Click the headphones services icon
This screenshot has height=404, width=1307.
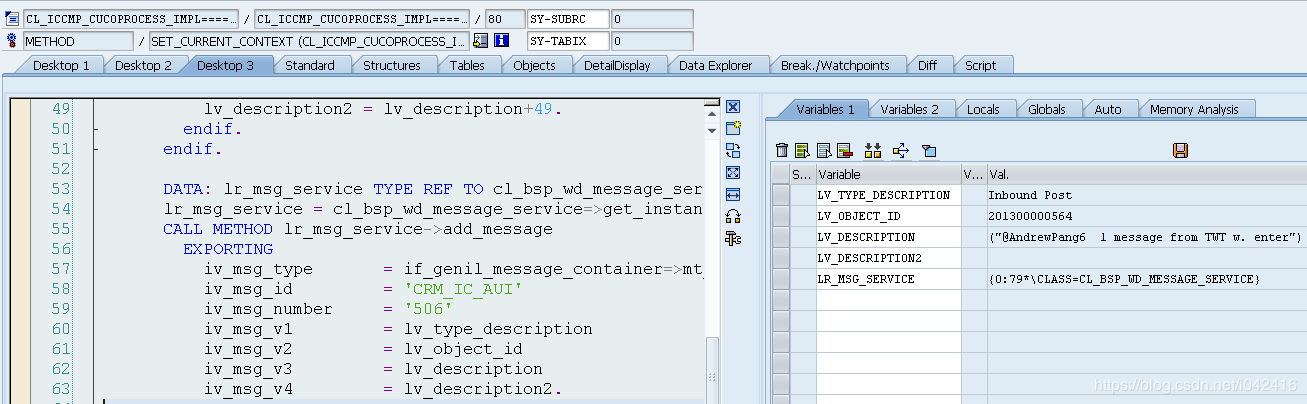(732, 216)
